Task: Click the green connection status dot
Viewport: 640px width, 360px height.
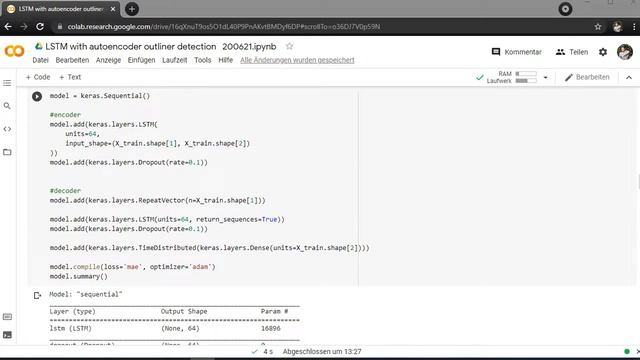Action: (x=627, y=351)
